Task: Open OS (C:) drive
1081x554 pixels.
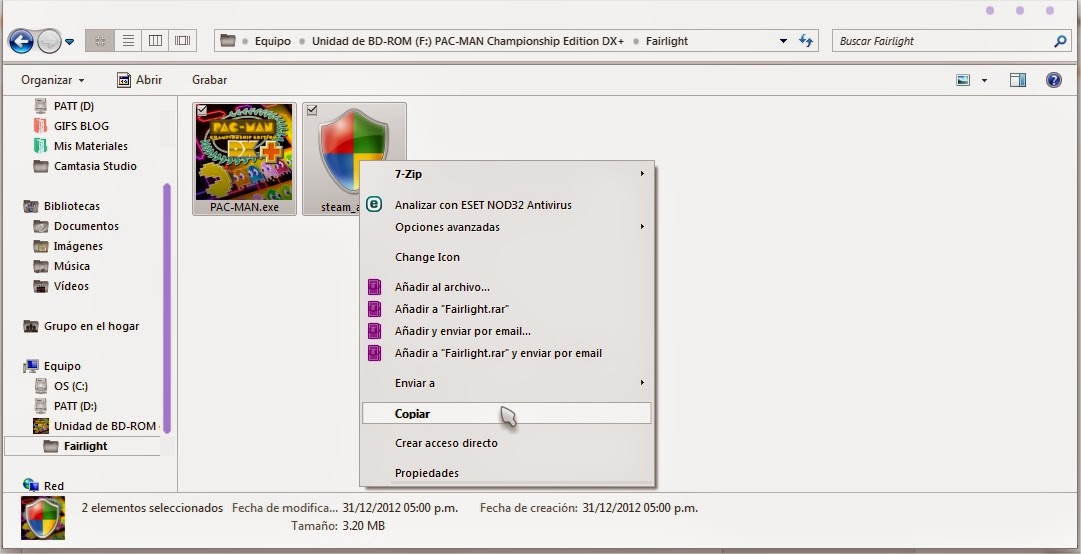Action: point(71,386)
